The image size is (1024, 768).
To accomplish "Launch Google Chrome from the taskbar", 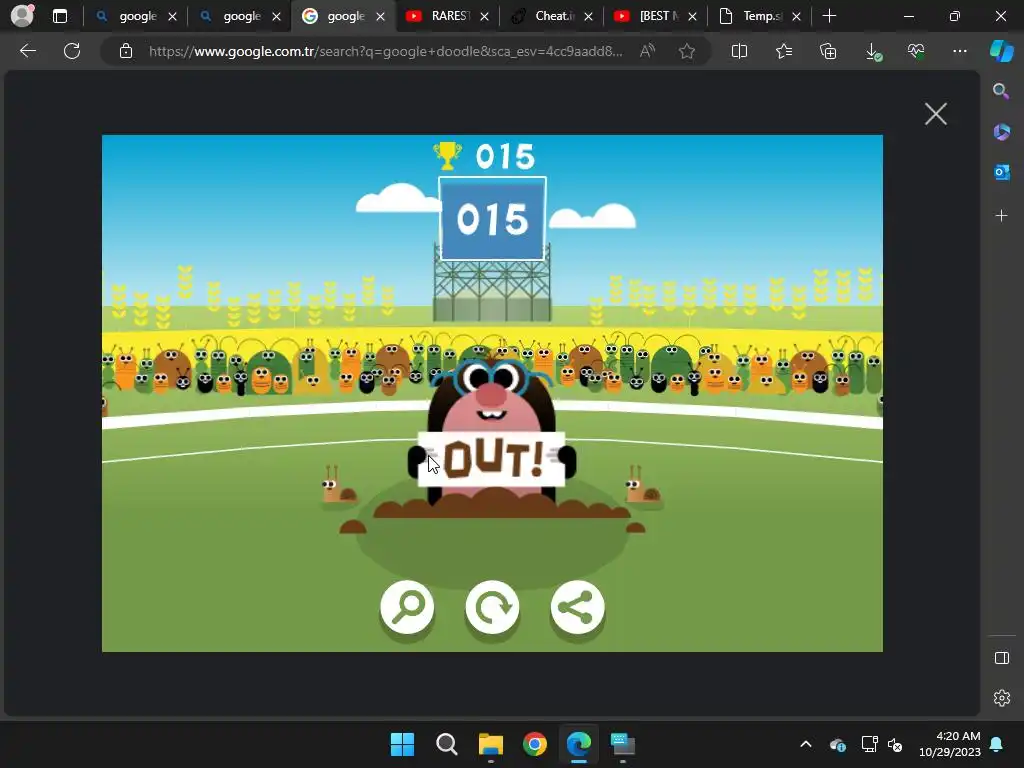I will point(535,744).
